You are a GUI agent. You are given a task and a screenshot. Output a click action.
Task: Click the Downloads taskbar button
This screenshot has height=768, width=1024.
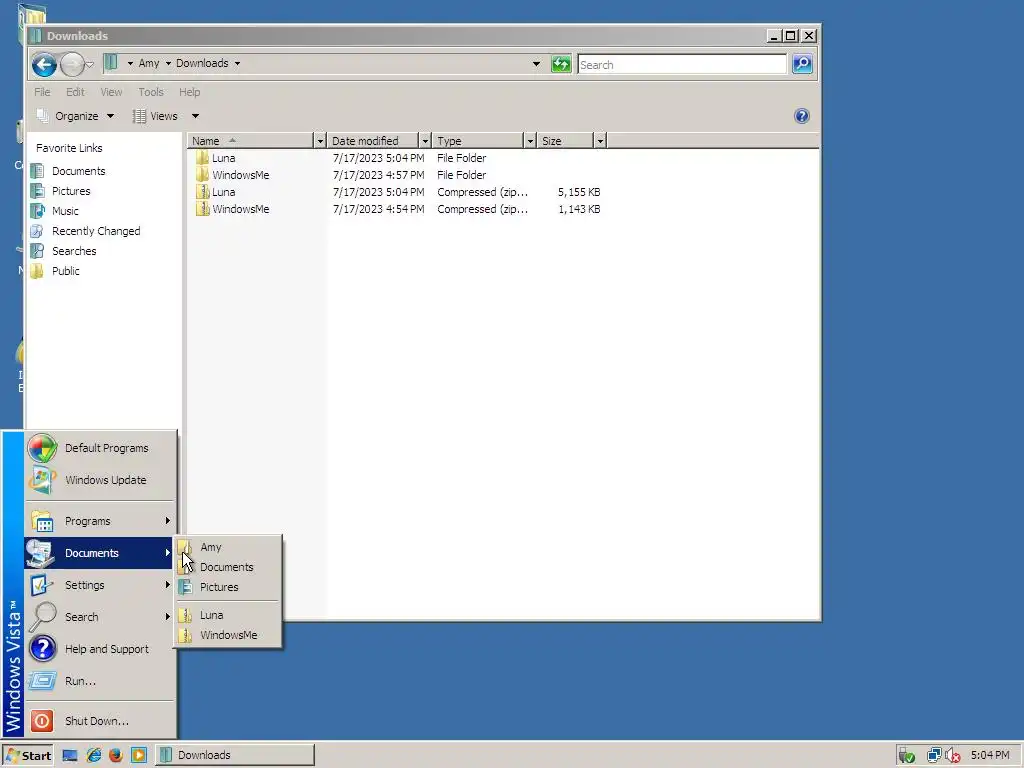click(x=235, y=756)
